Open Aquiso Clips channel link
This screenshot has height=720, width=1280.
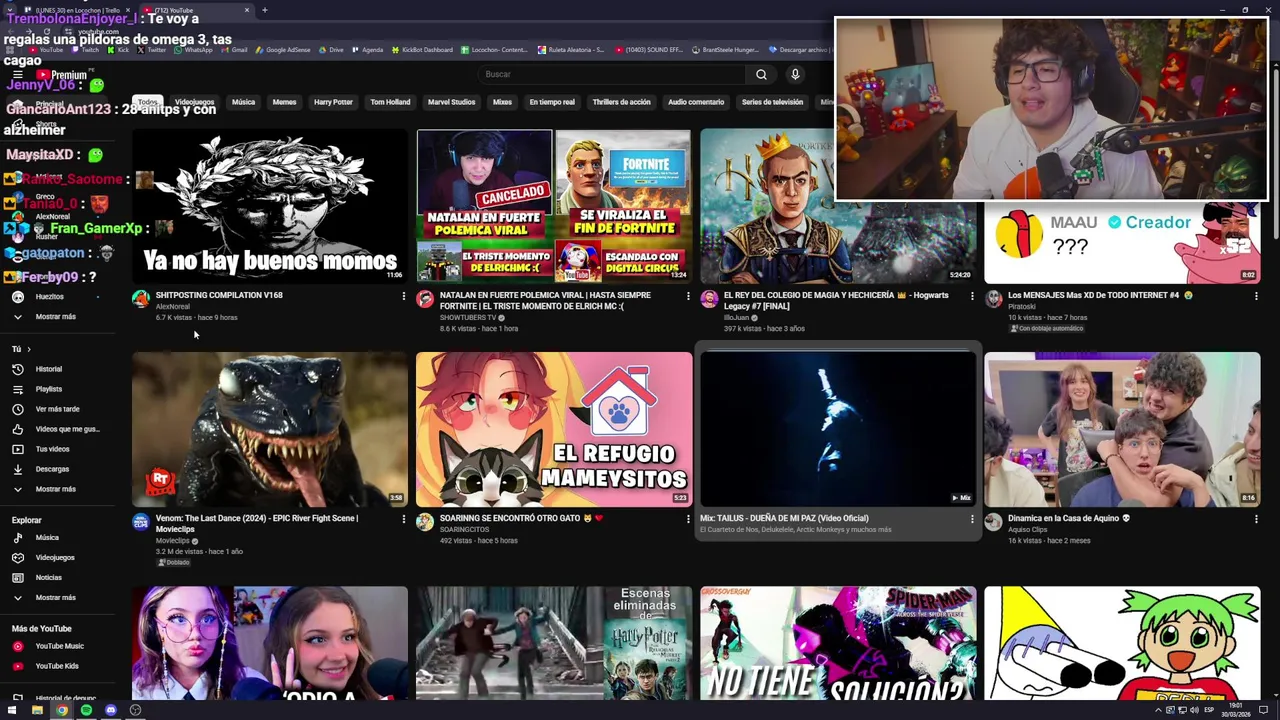coord(1028,530)
